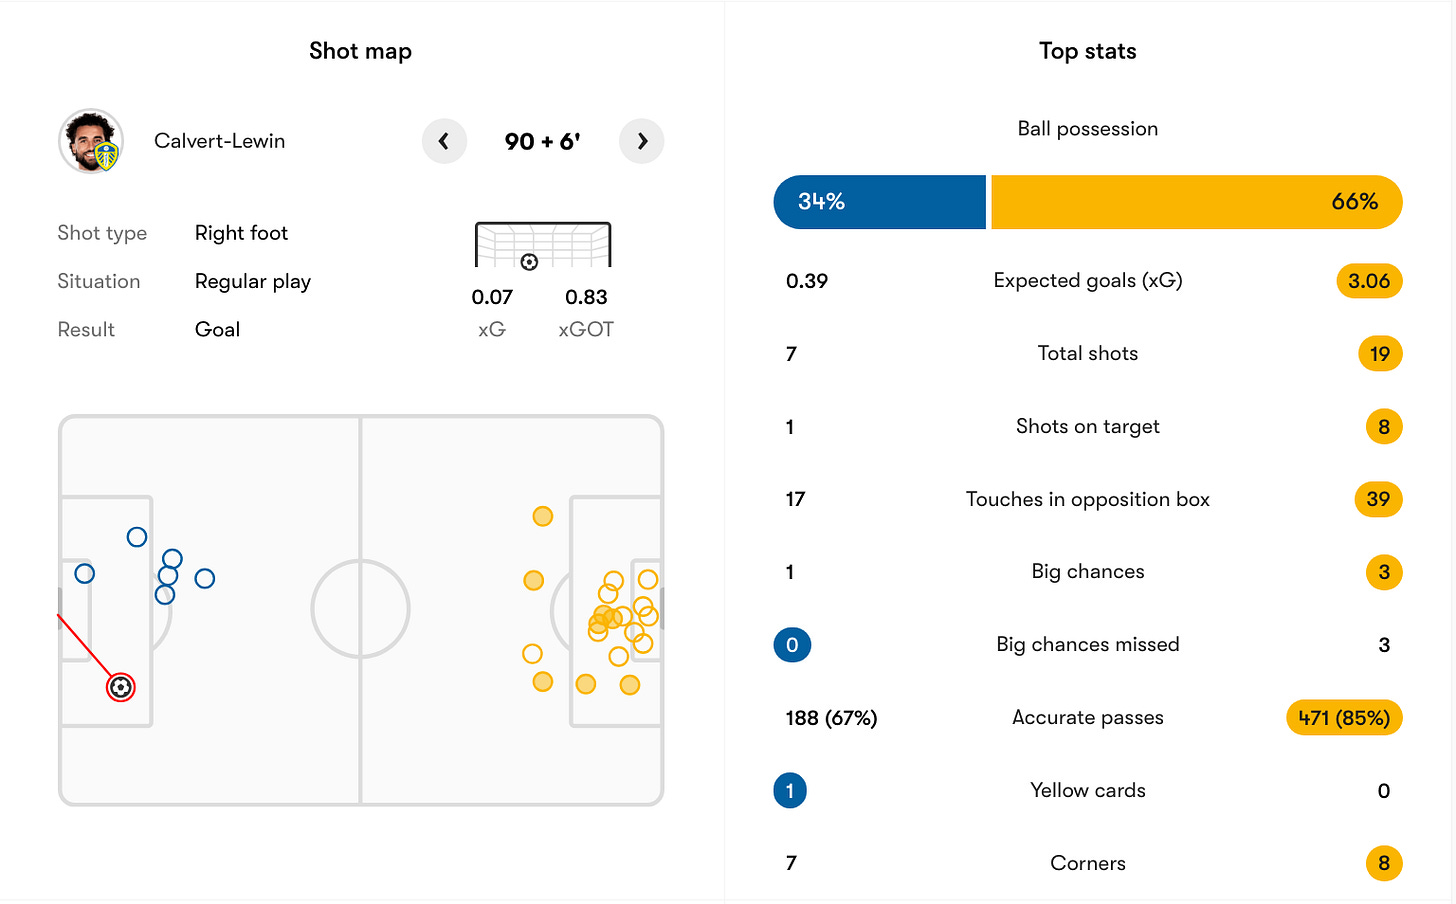The width and height of the screenshot is (1456, 904).
Task: Select the topmost blue shot circle
Action: tap(137, 537)
